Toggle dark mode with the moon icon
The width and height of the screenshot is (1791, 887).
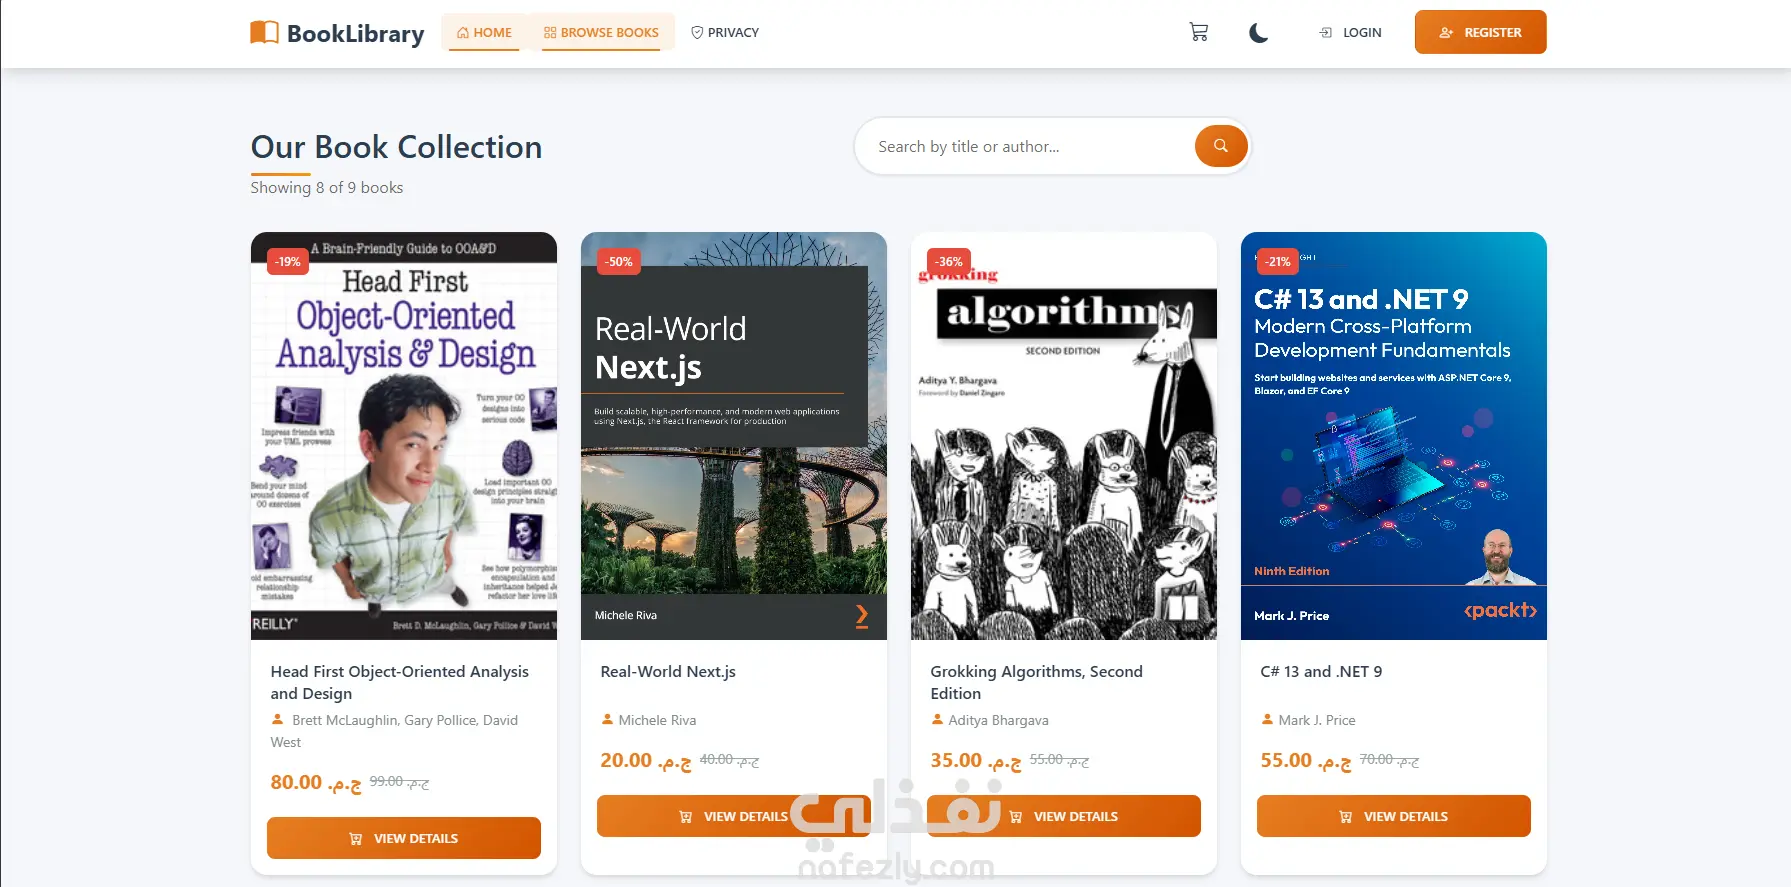coord(1258,33)
